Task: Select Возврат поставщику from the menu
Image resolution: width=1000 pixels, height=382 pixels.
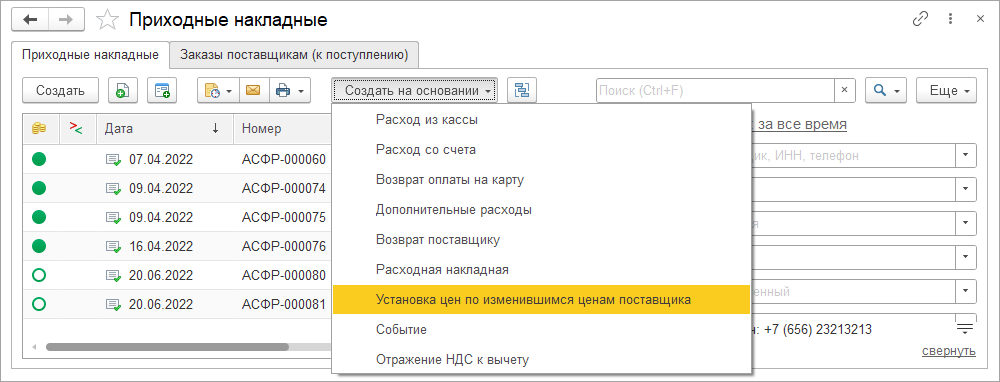Action: pos(438,240)
